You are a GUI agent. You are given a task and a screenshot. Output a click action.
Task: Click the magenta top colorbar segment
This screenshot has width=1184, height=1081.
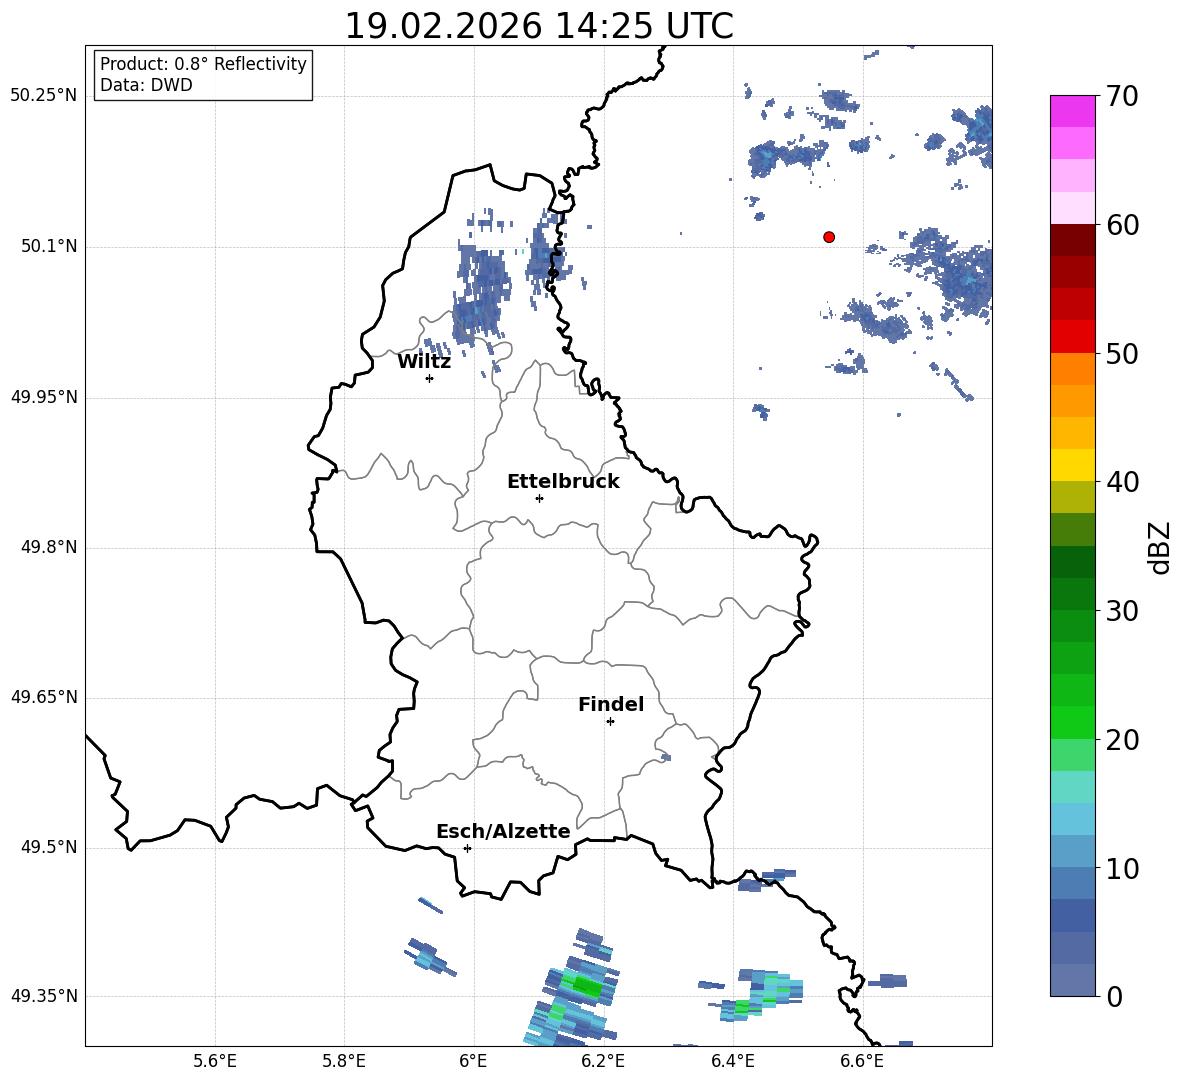(x=1072, y=111)
